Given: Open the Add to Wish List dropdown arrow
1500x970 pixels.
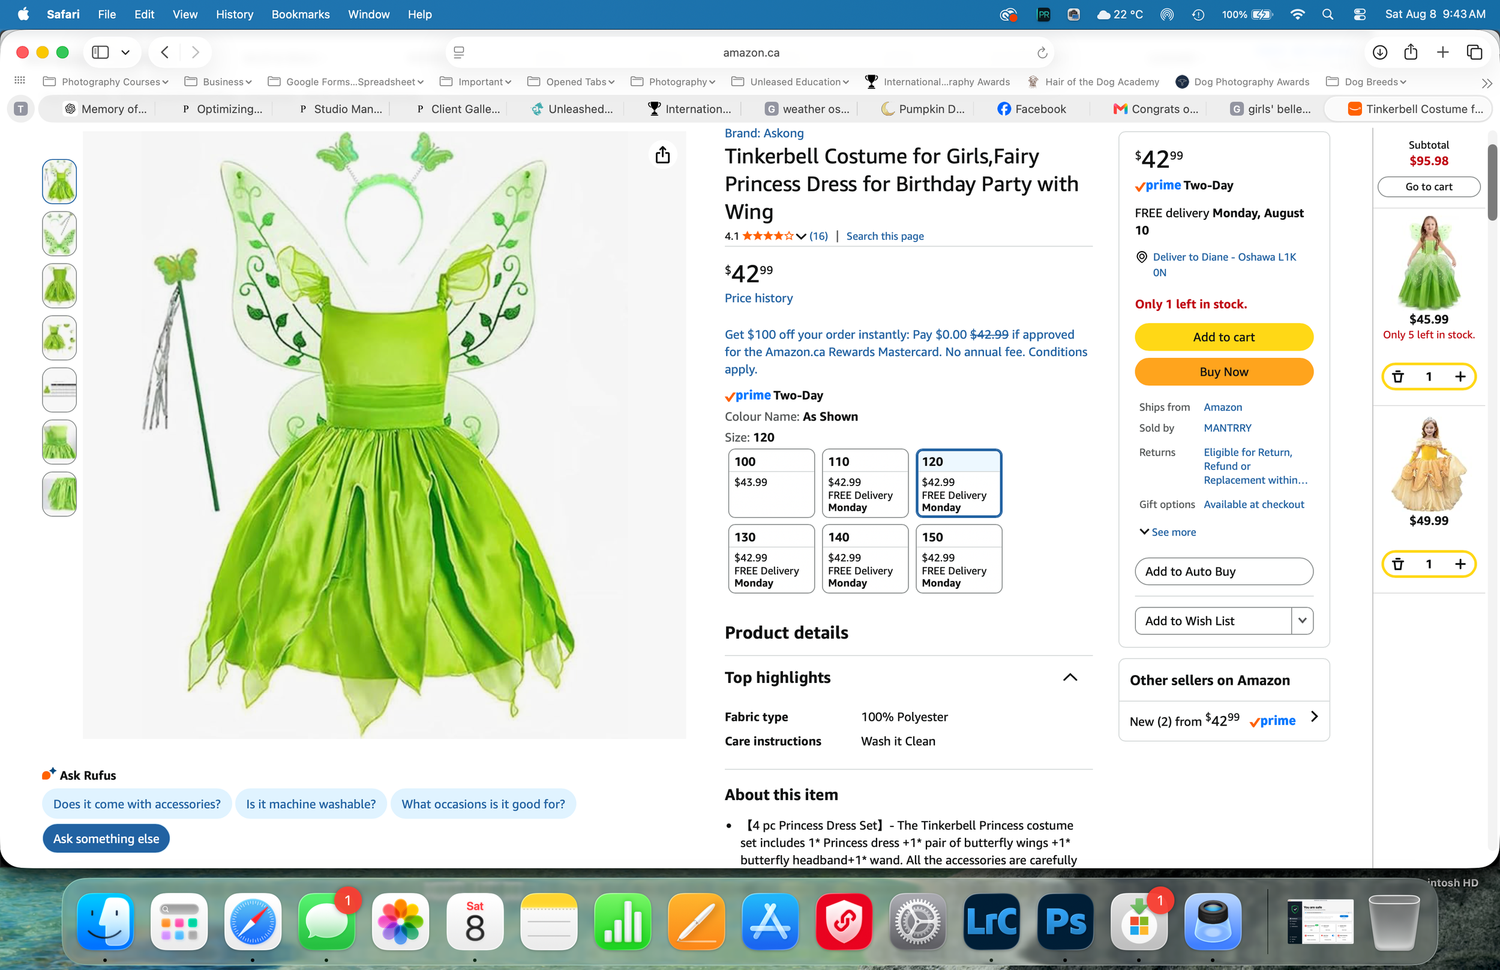Looking at the screenshot, I should click(1302, 621).
